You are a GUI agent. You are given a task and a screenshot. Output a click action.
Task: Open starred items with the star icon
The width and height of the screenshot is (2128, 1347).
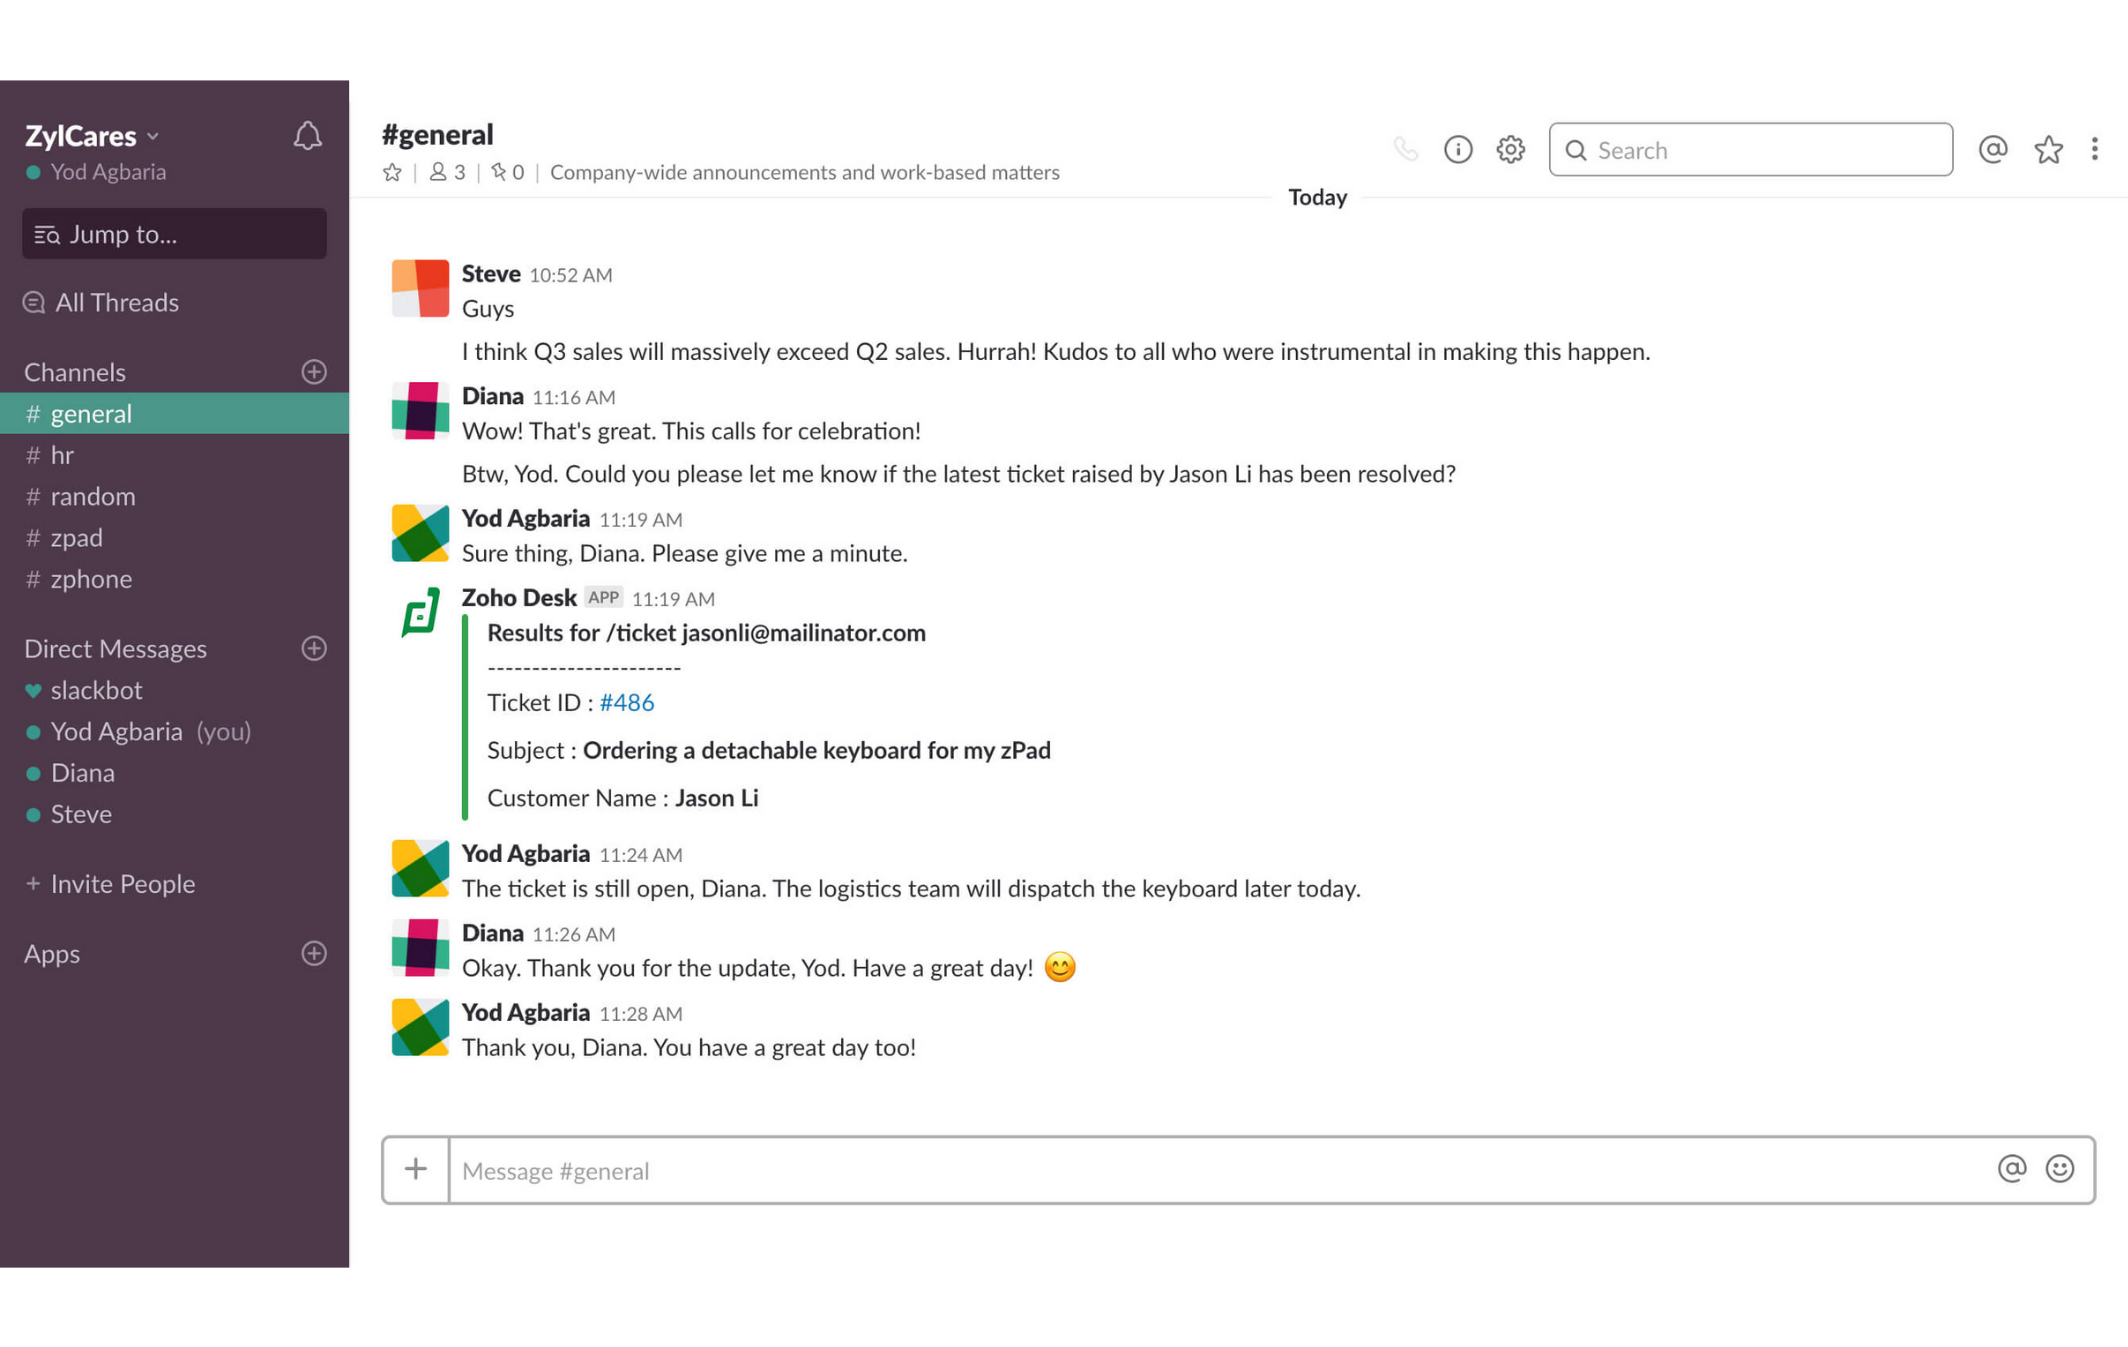[2048, 148]
